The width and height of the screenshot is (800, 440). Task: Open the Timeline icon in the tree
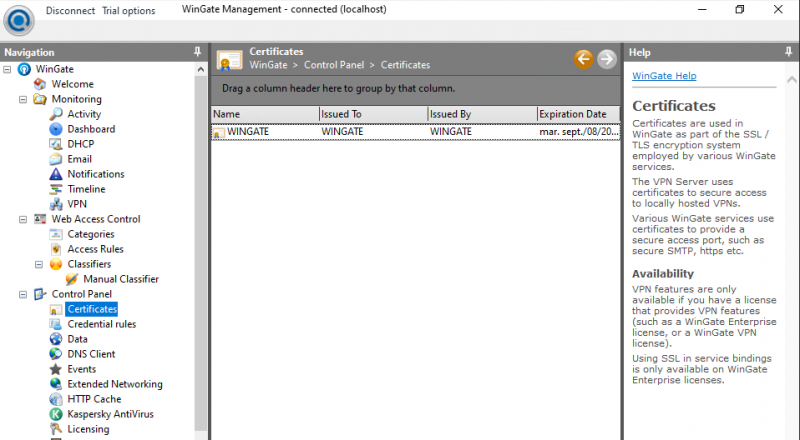(56, 189)
